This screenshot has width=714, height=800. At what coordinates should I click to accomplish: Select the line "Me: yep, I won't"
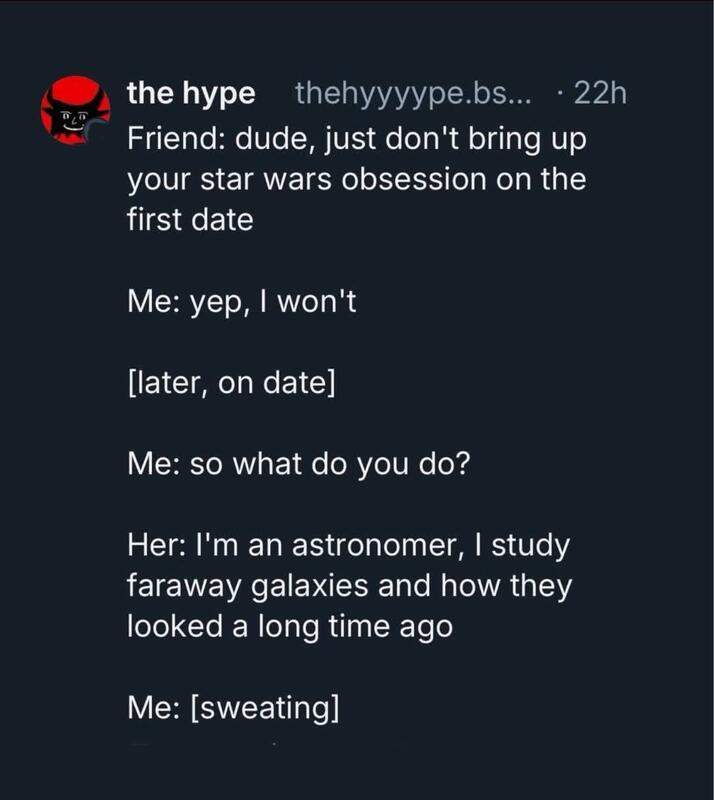tap(241, 302)
